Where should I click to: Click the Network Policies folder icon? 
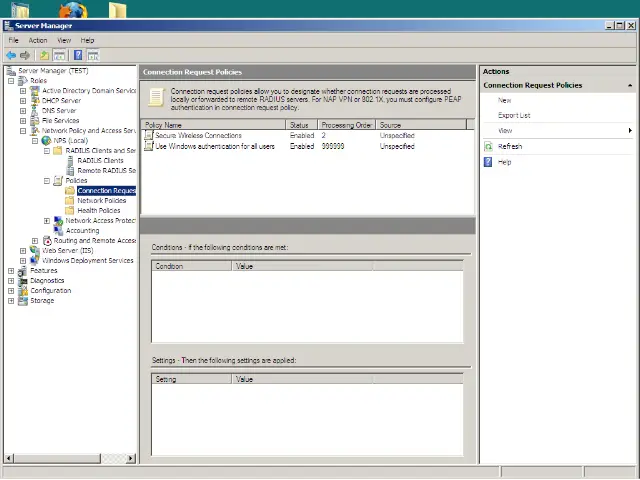click(x=70, y=200)
